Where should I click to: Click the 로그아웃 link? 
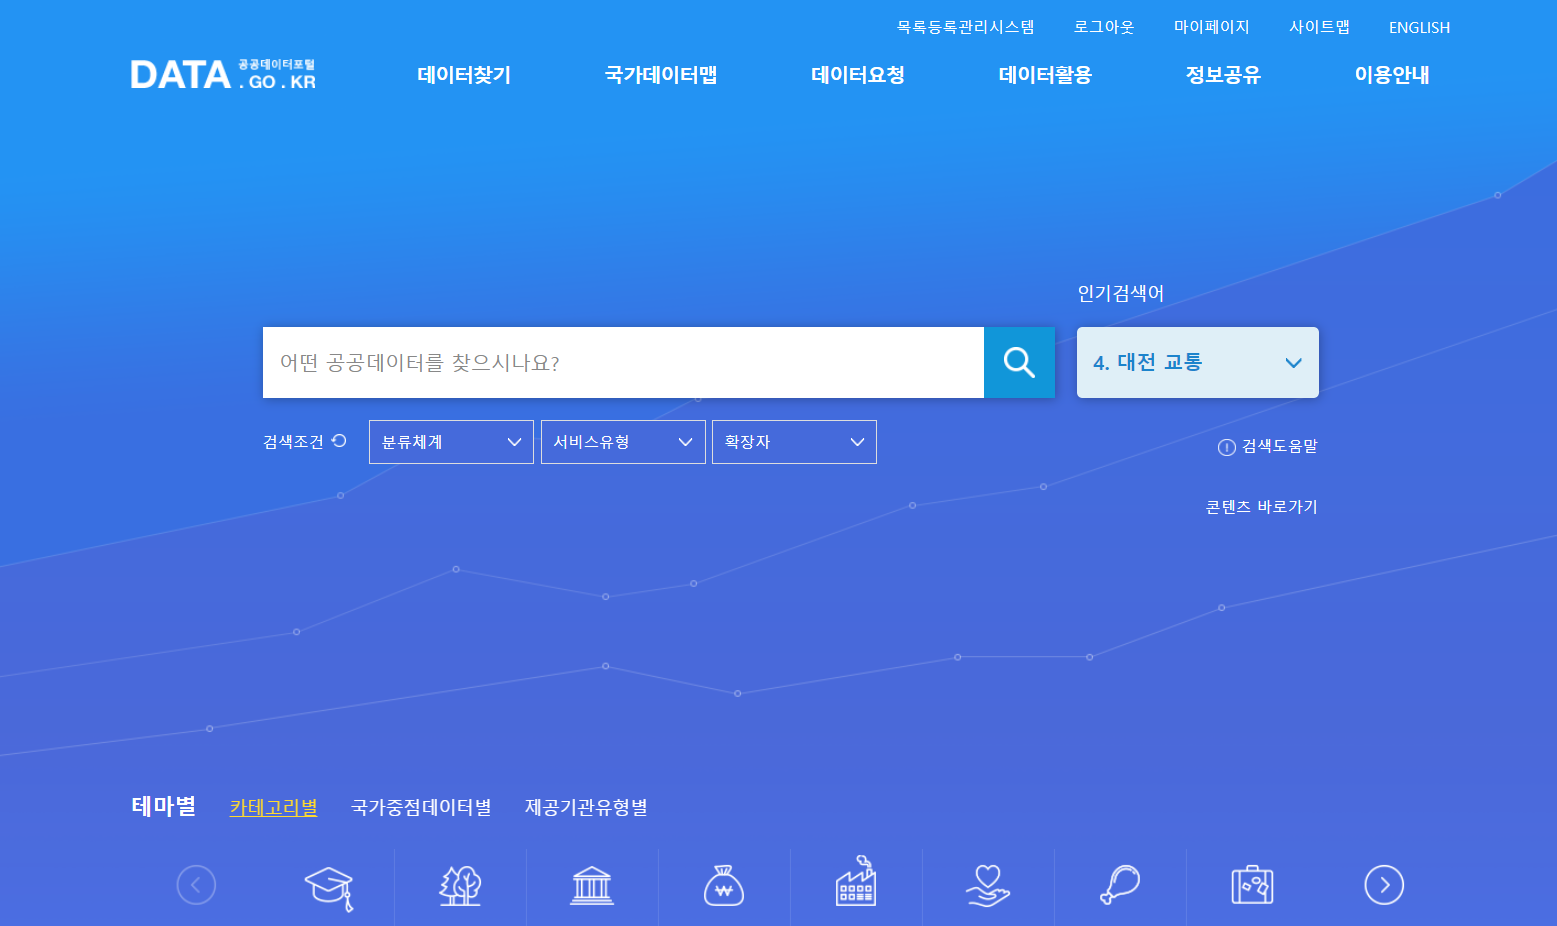pos(1104,27)
